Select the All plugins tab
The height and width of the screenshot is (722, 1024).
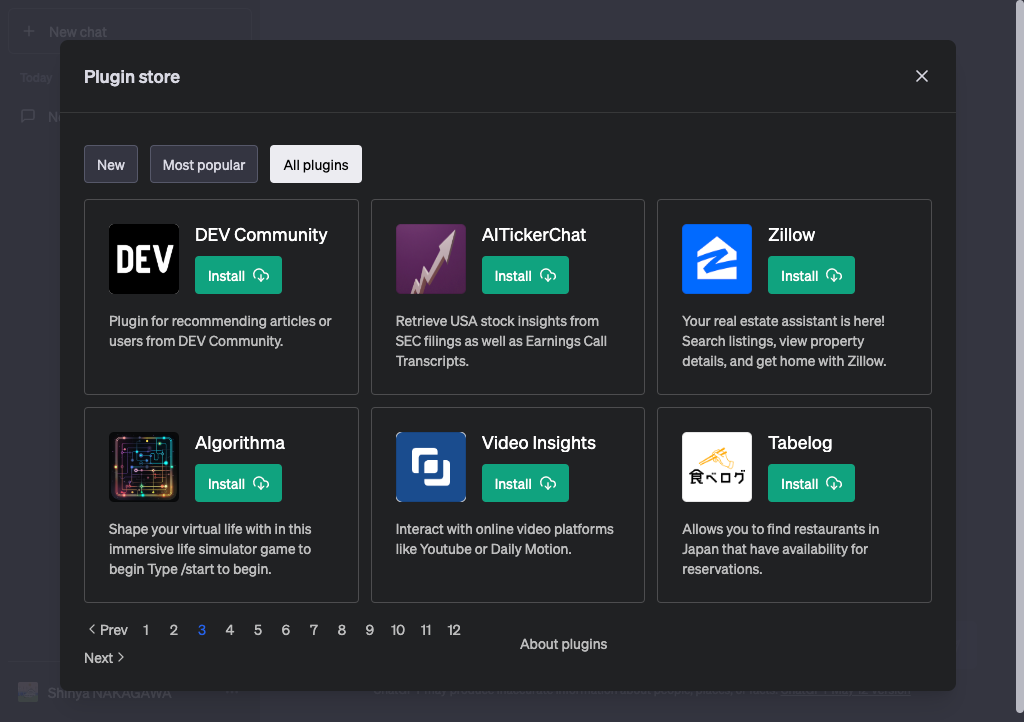tap(316, 165)
